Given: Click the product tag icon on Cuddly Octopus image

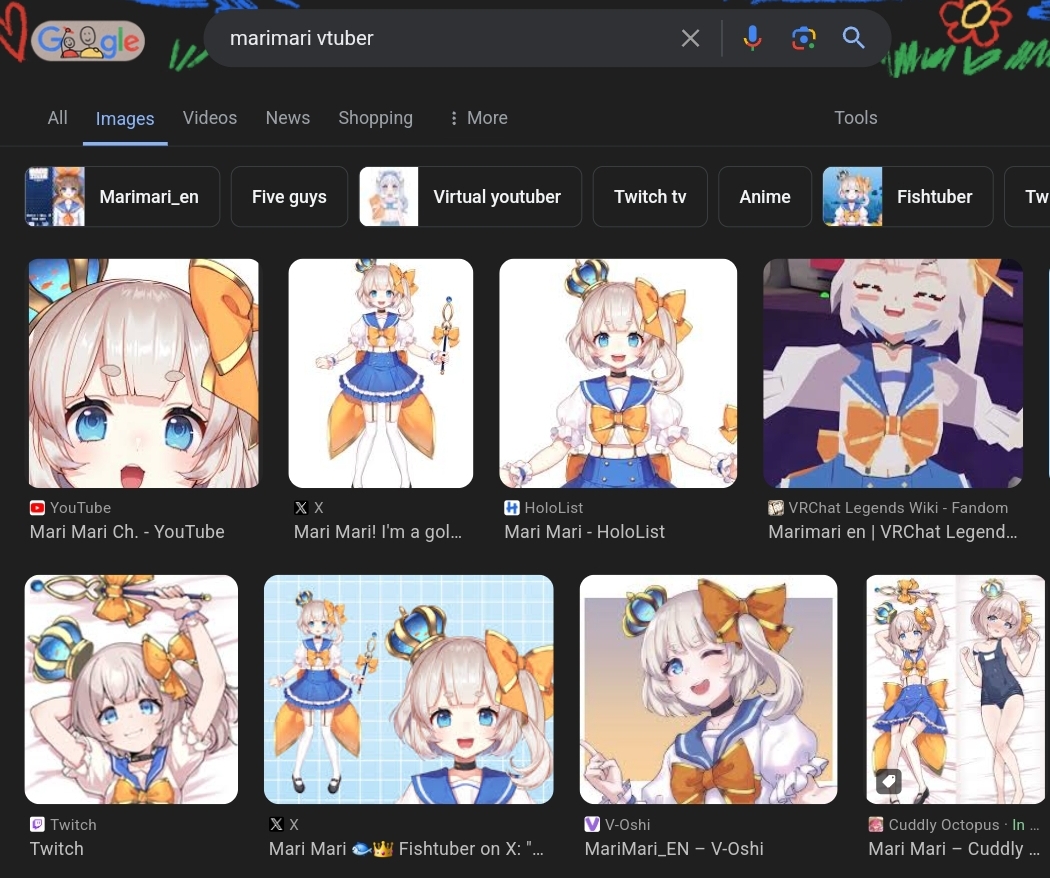Looking at the screenshot, I should (x=889, y=780).
